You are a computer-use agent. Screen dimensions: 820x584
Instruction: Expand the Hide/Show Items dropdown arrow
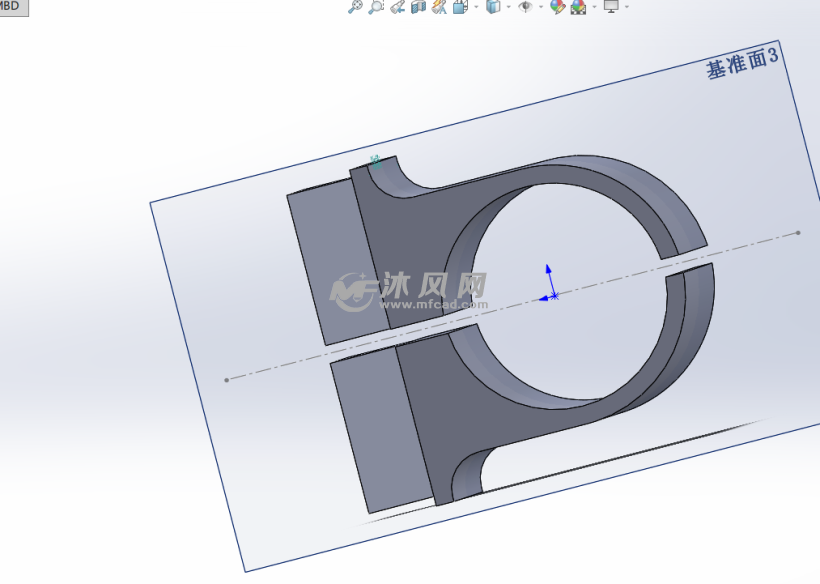point(541,7)
